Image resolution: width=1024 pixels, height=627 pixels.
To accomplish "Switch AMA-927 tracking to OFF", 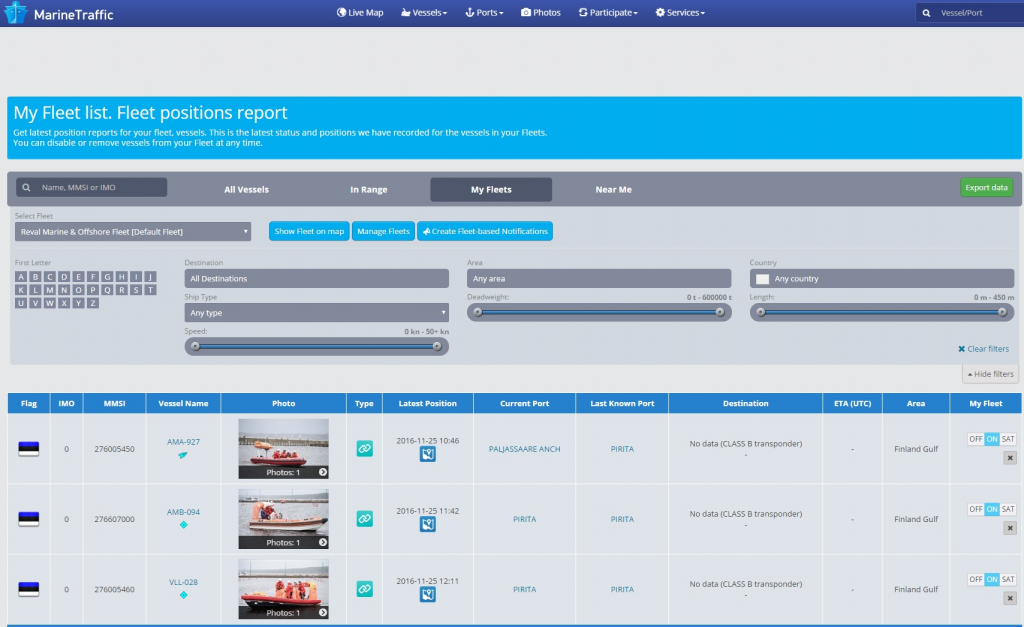I will 976,439.
